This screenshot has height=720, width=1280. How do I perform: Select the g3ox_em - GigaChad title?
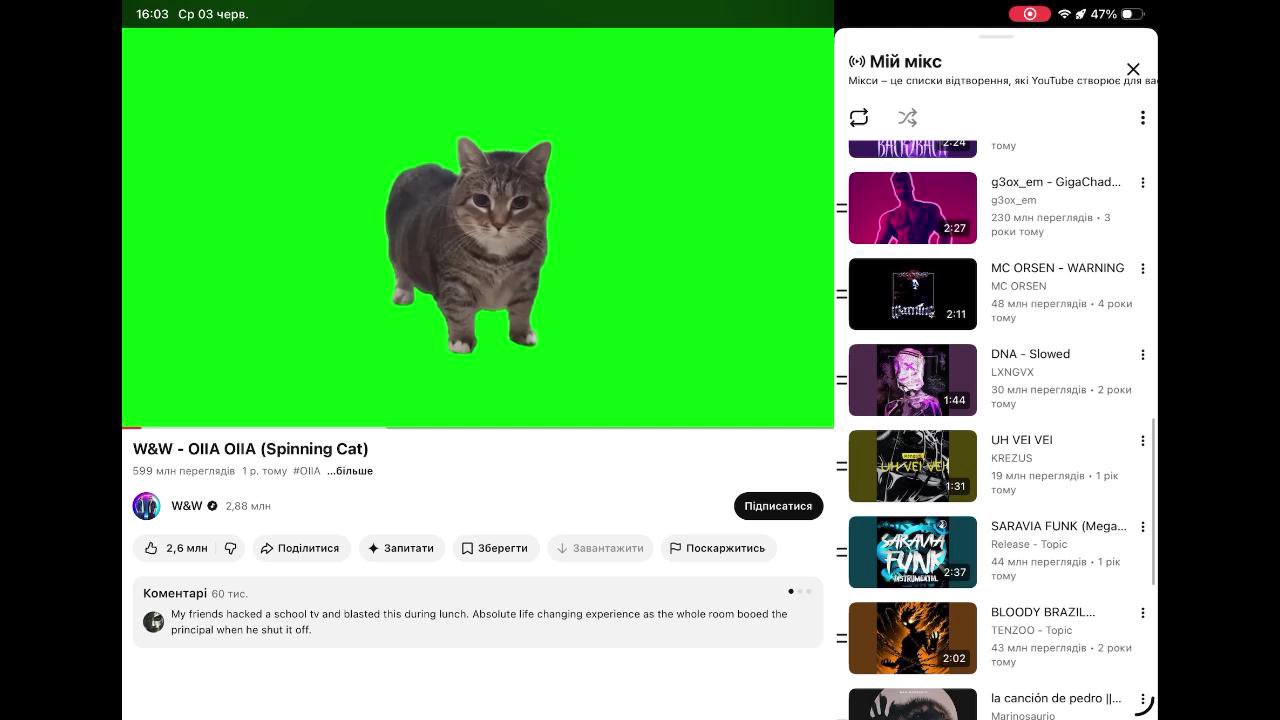point(1056,182)
